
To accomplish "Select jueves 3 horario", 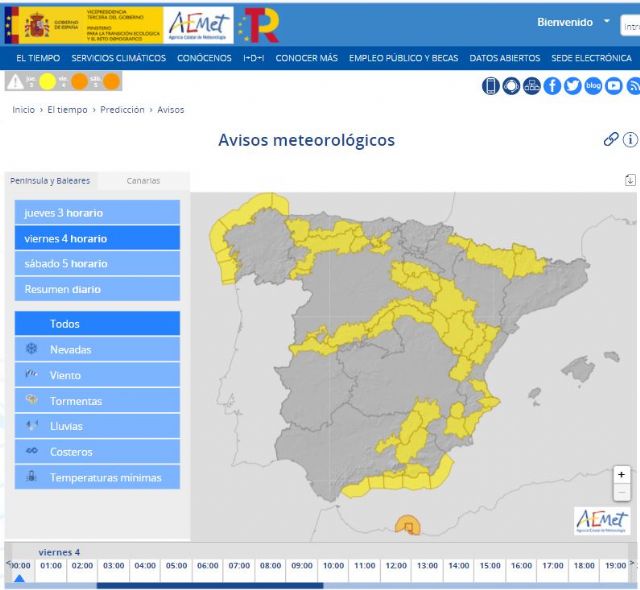I will click(x=97, y=213).
